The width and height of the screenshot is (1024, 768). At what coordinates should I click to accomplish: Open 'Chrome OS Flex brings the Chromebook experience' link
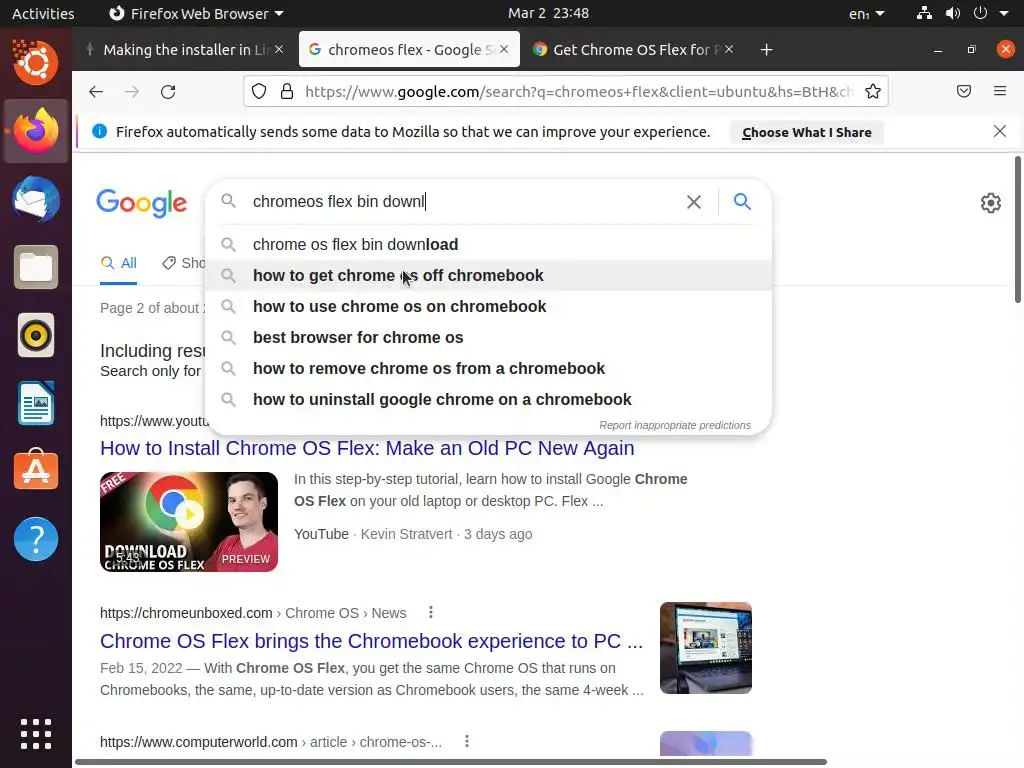click(x=372, y=641)
